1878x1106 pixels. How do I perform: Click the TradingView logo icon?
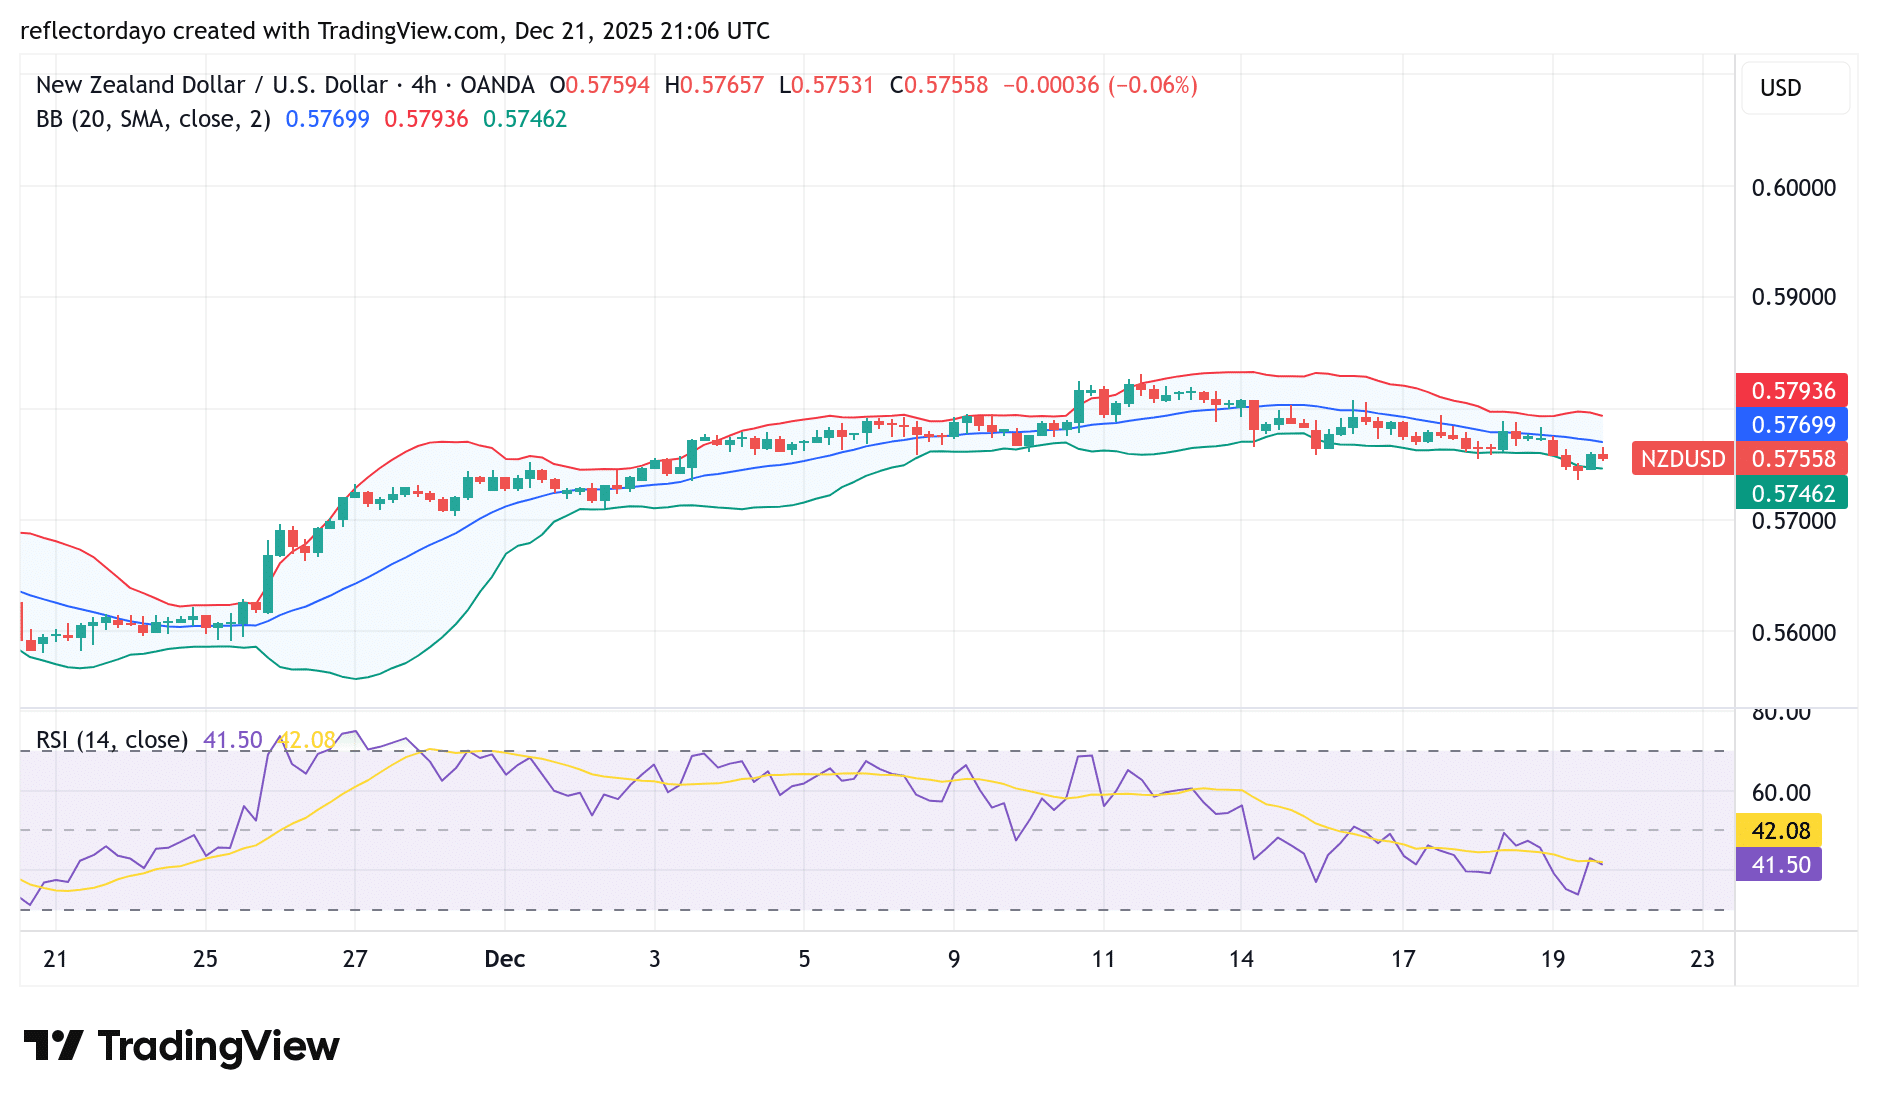coord(53,1046)
